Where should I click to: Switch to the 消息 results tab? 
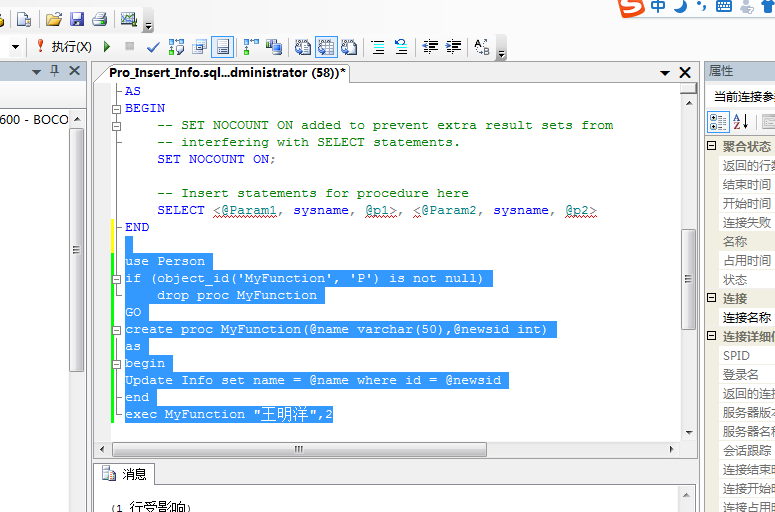coord(125,474)
